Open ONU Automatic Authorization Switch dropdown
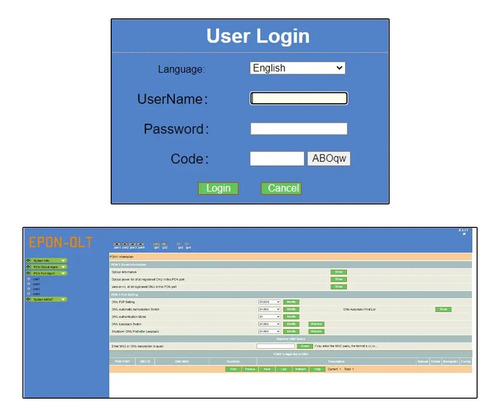This screenshot has width=500, height=417. click(269, 309)
